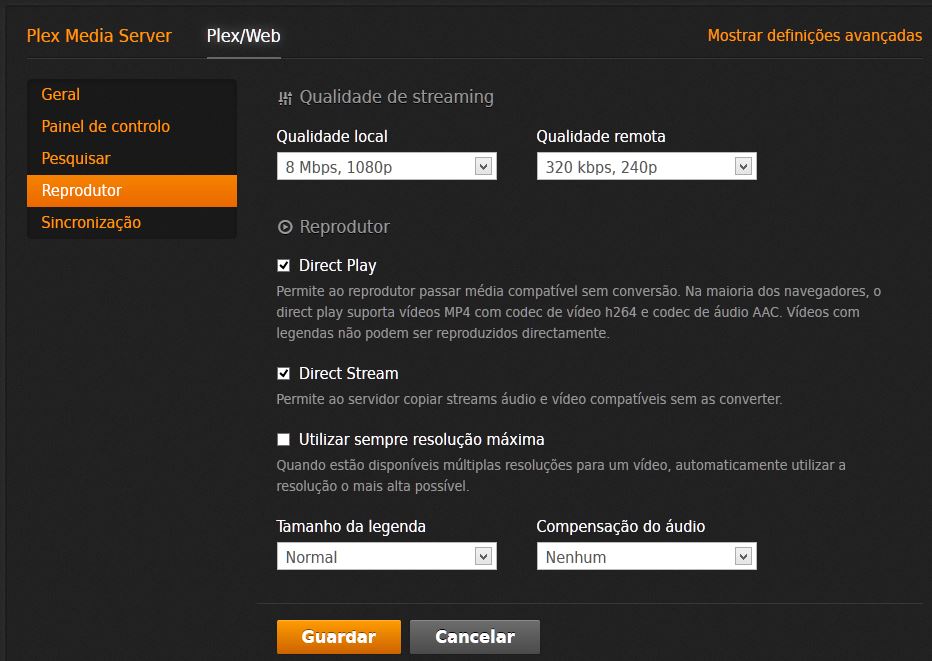
Task: Click Mostrar definições avançadas link
Action: [x=814, y=36]
